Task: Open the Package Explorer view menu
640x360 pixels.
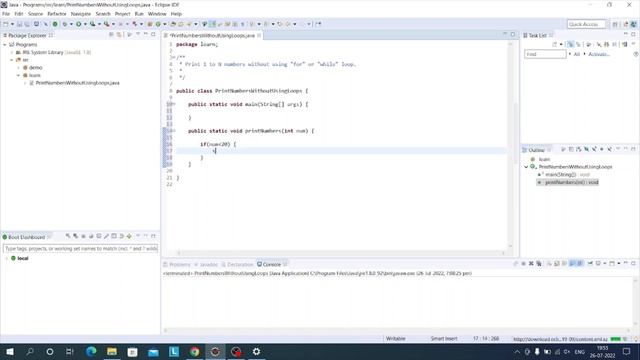Action: pyautogui.click(x=138, y=35)
